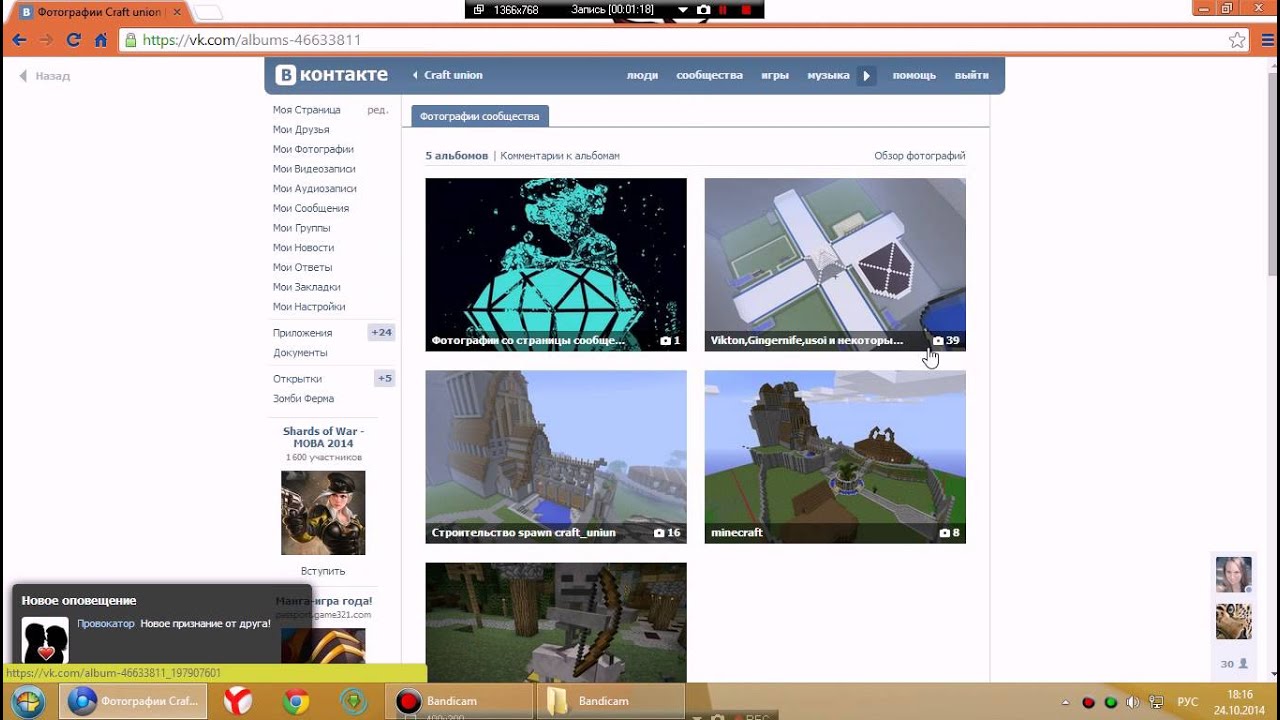Select the Фотографии сообщества tab
The height and width of the screenshot is (720, 1280).
pyautogui.click(x=480, y=116)
